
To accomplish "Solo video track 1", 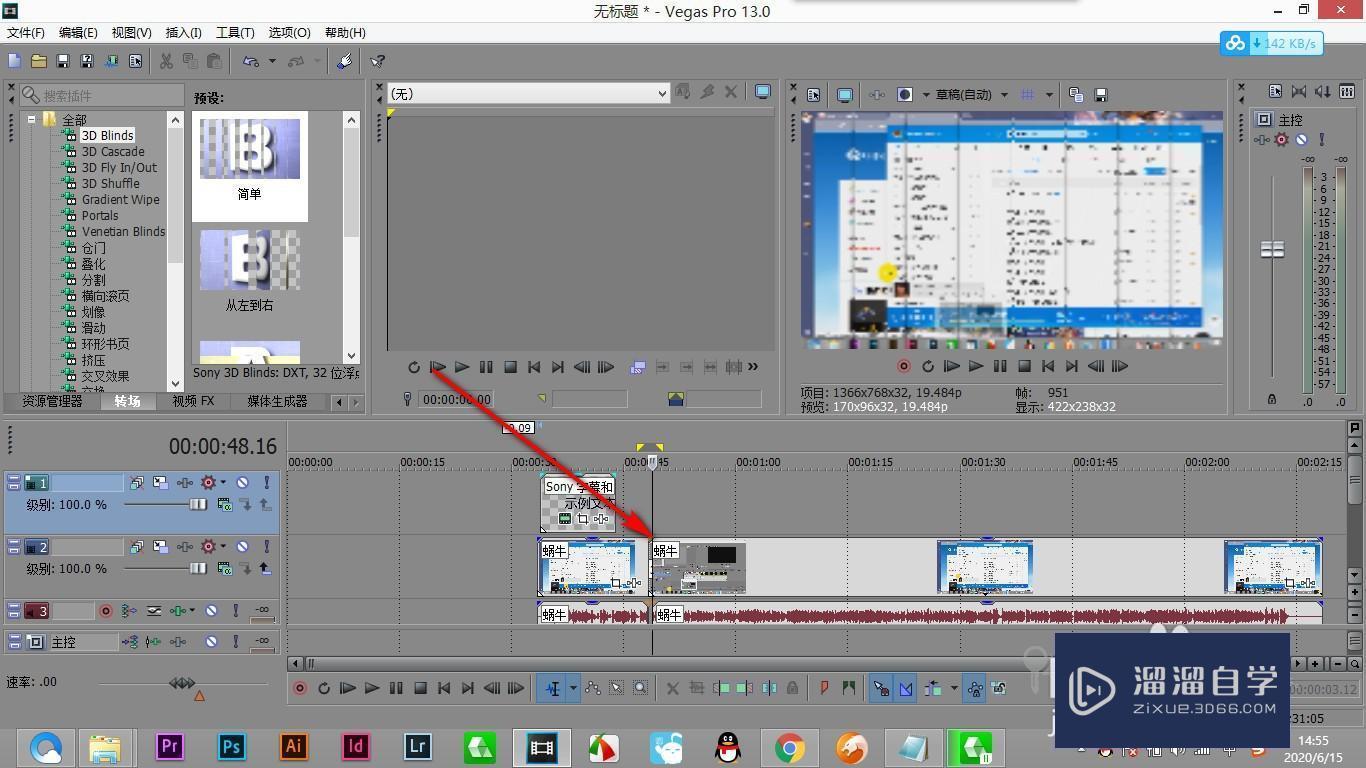I will (266, 483).
